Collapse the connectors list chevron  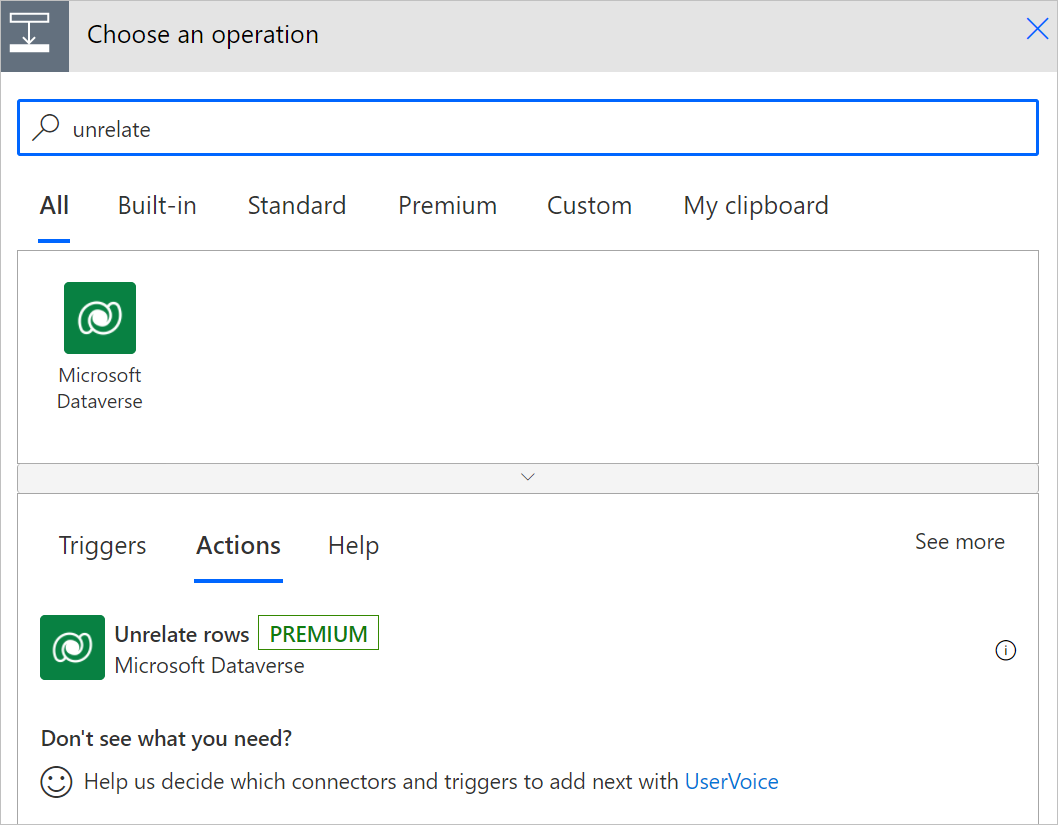point(528,477)
